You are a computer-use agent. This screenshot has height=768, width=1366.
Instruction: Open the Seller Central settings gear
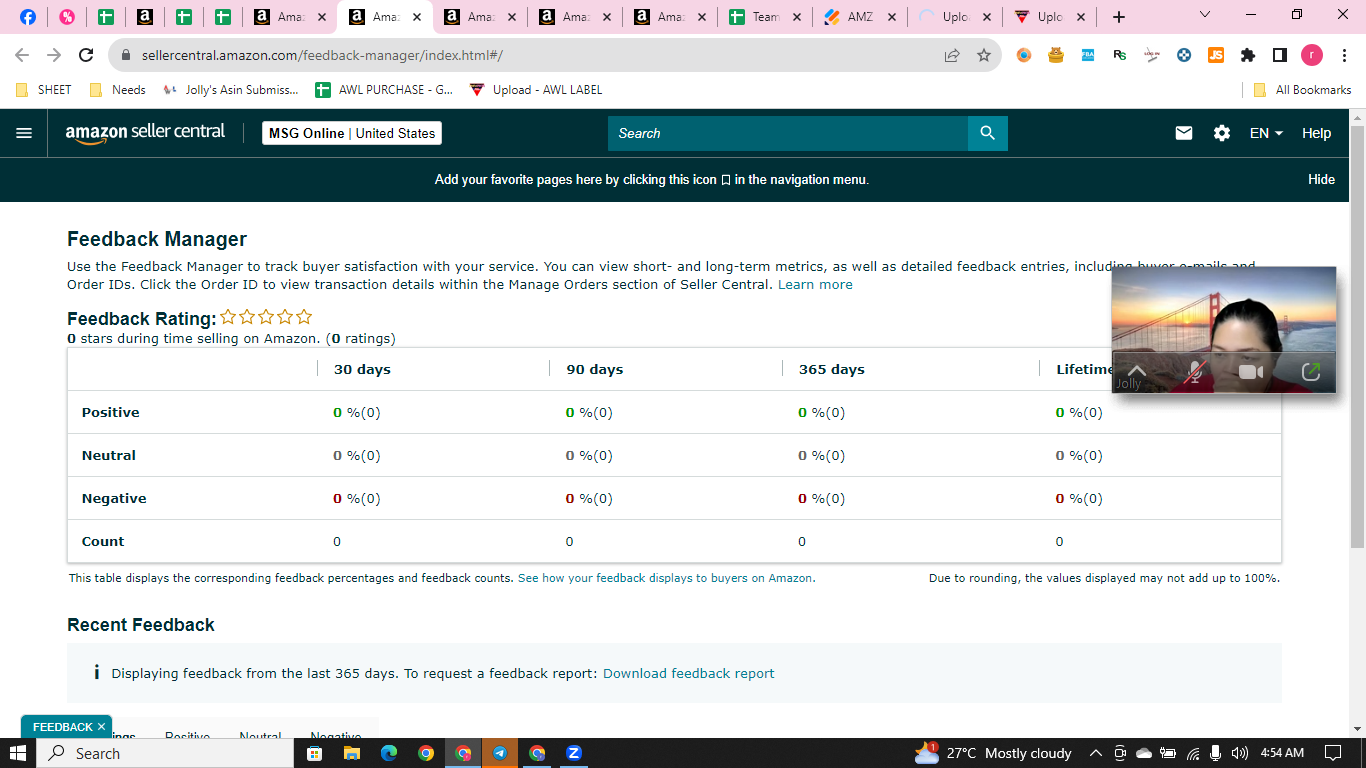1222,133
